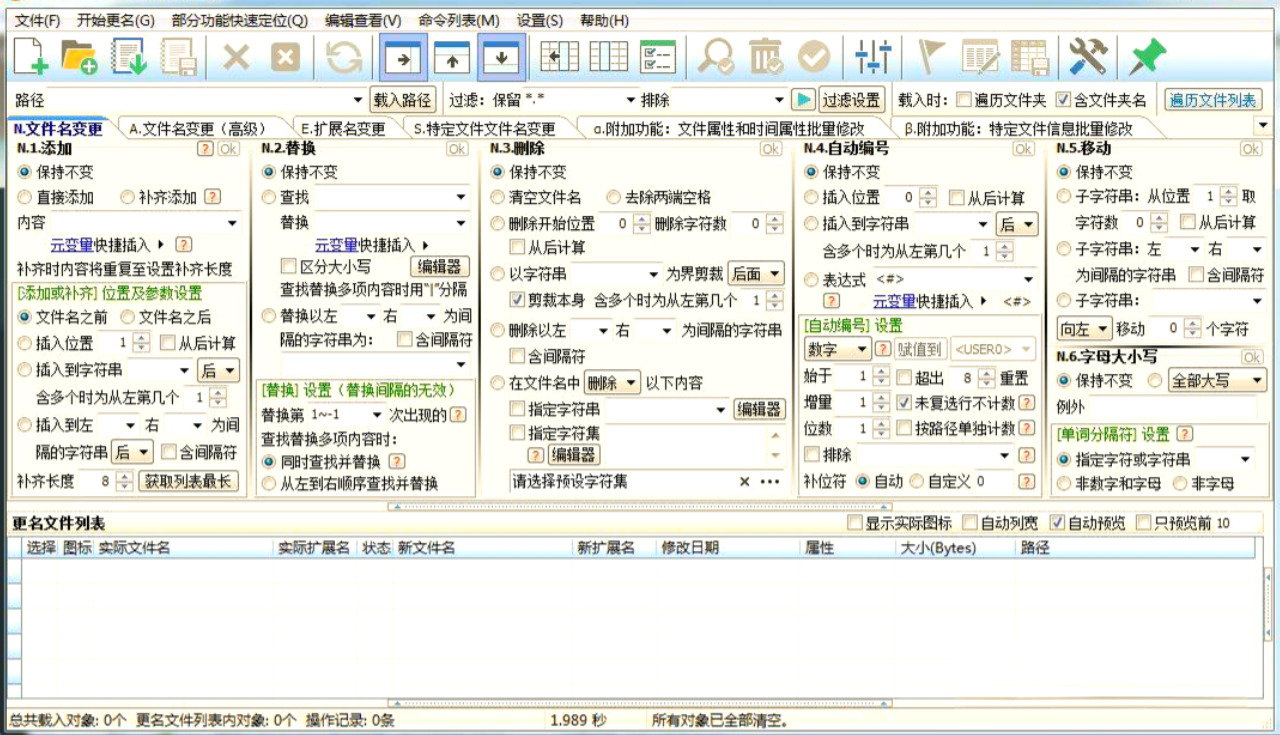
Task: Expand the 排除 filter dropdown
Action: point(780,100)
